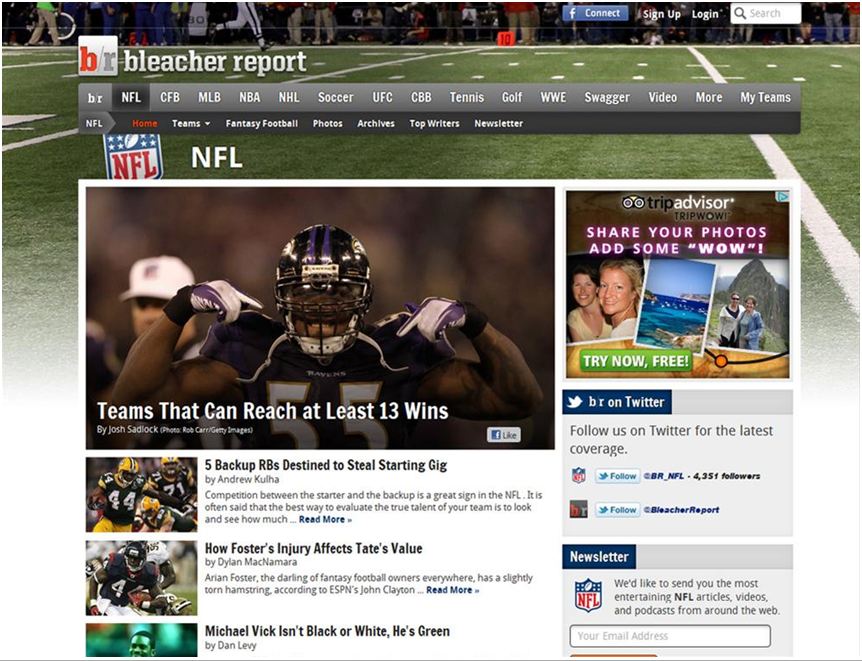Click Read More on Backup RBs article
The image size is (862, 661).
[325, 520]
